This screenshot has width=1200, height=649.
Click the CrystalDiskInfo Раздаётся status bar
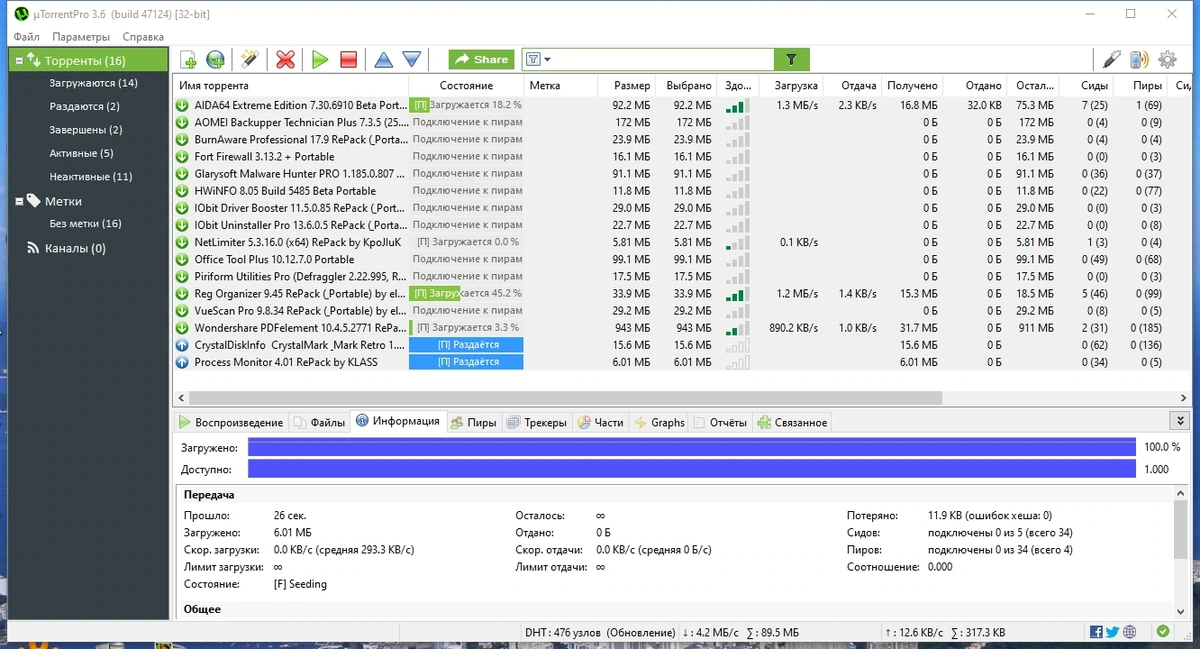466,345
